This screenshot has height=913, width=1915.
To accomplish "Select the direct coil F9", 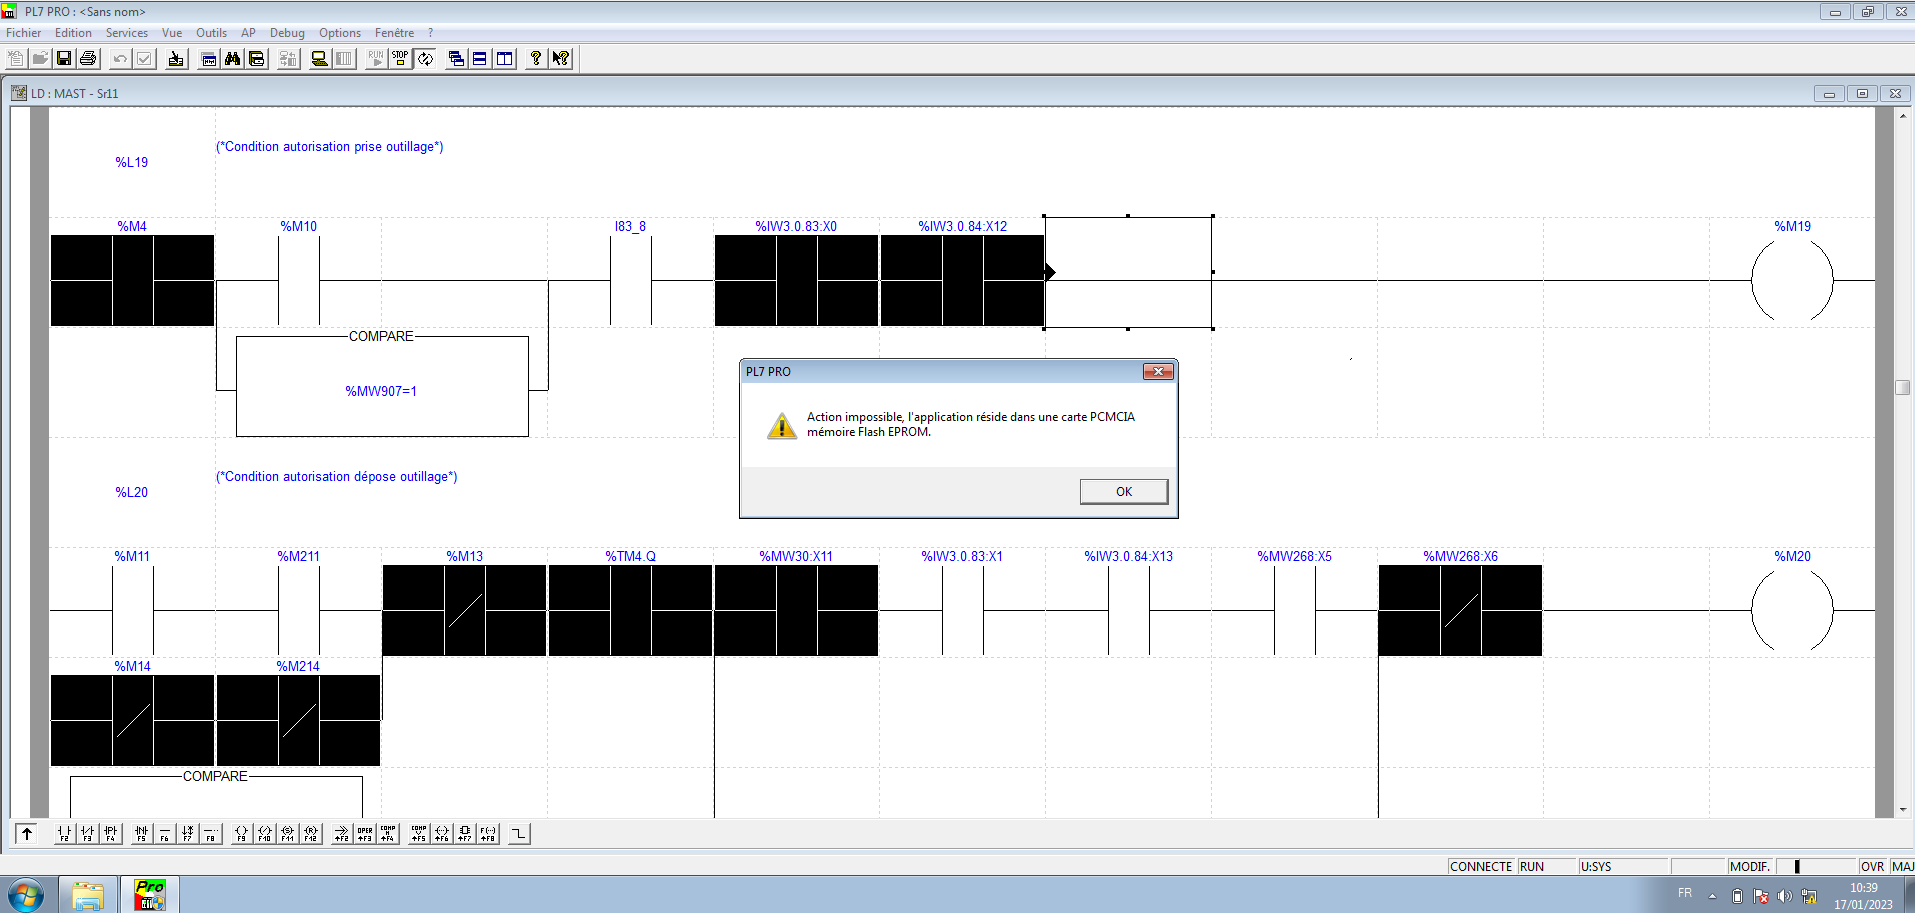I will coord(242,833).
